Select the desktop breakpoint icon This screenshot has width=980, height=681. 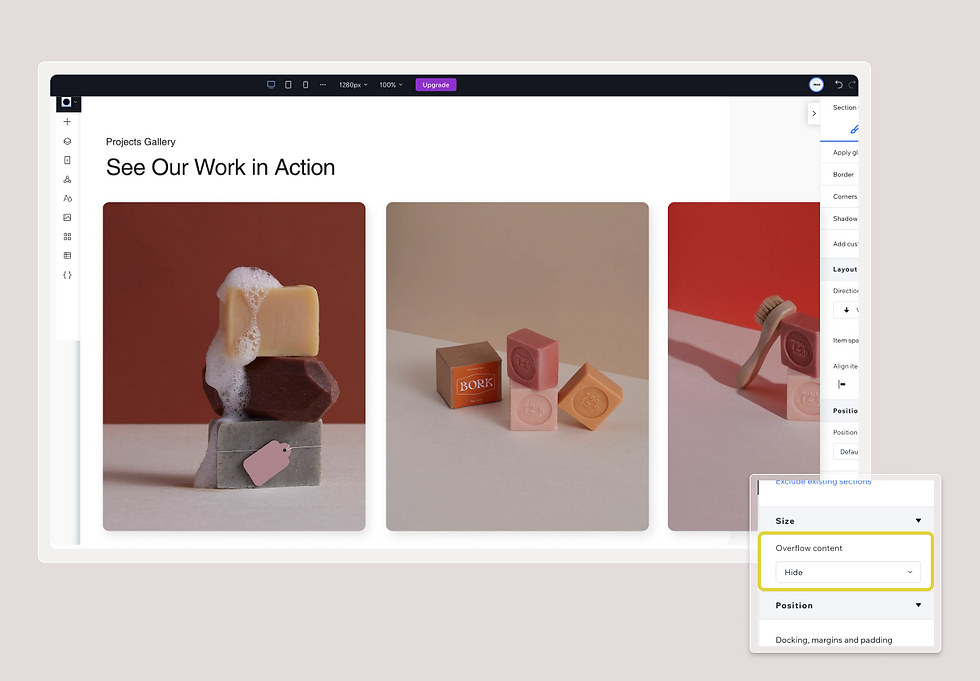click(271, 85)
